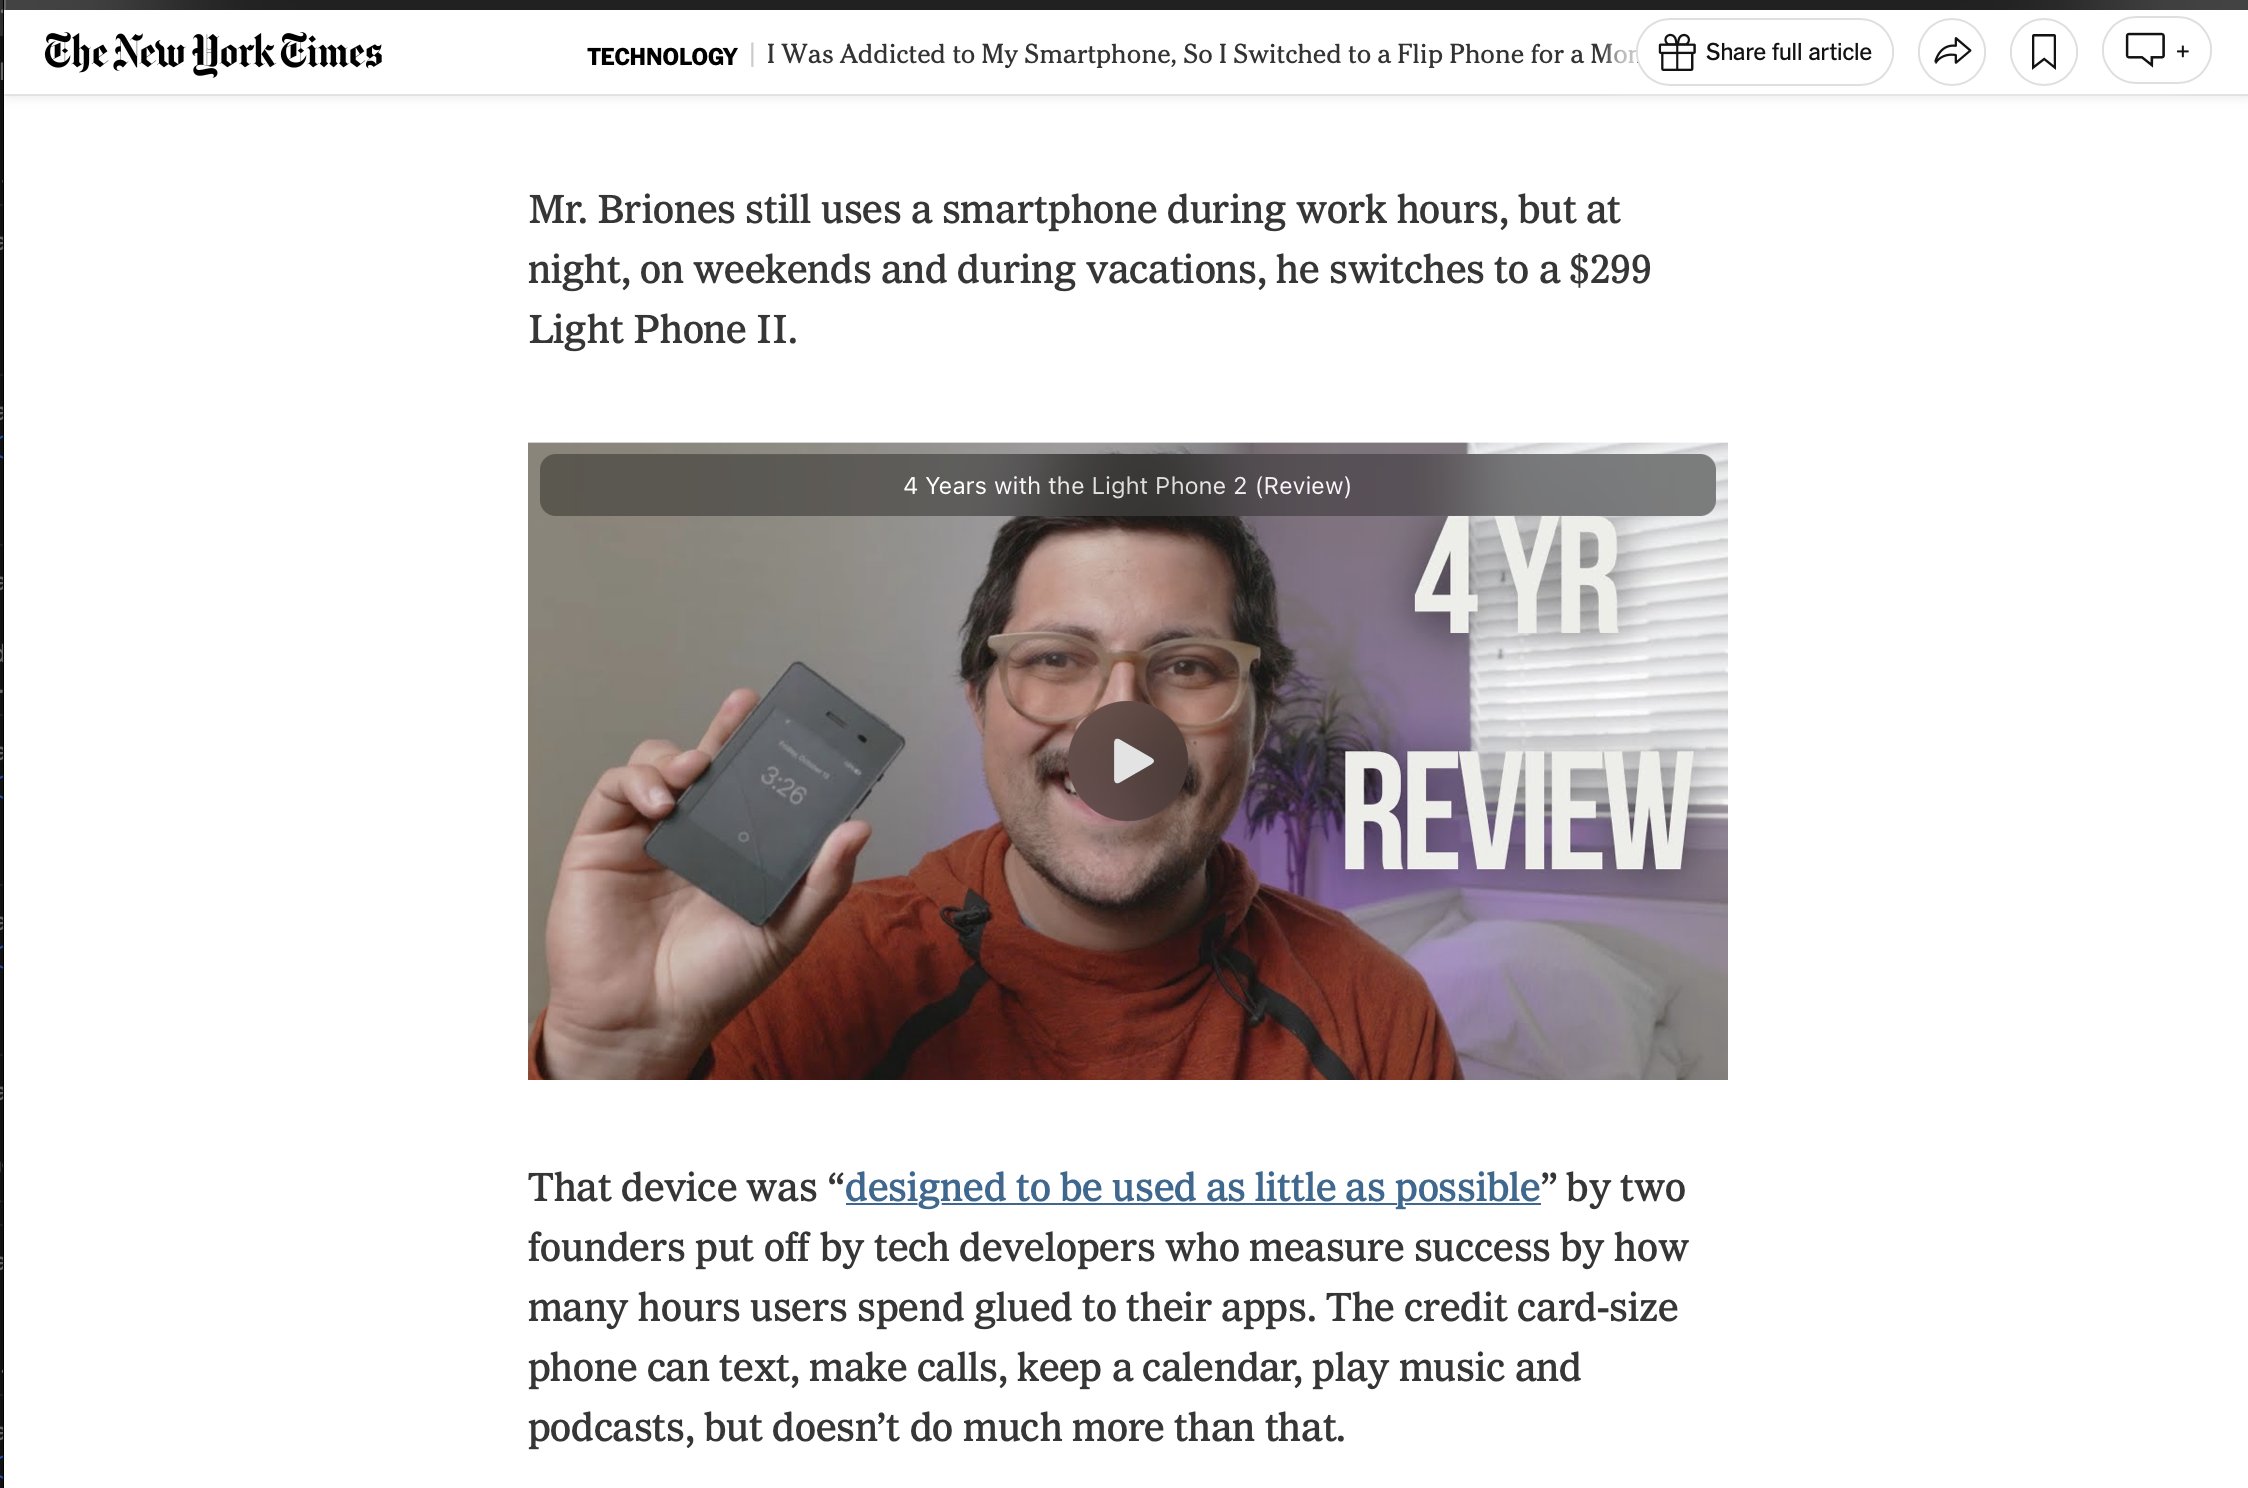The height and width of the screenshot is (1488, 2248).
Task: Click the Share full article button
Action: coord(1765,52)
